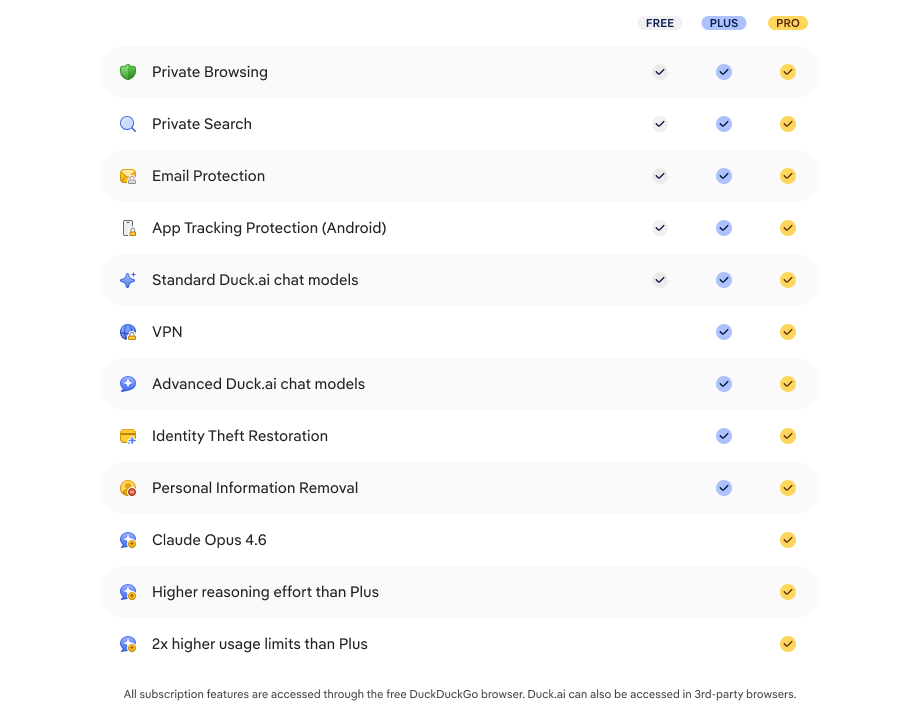Select the VPN globe icon
The image size is (920, 718).
[x=127, y=331]
